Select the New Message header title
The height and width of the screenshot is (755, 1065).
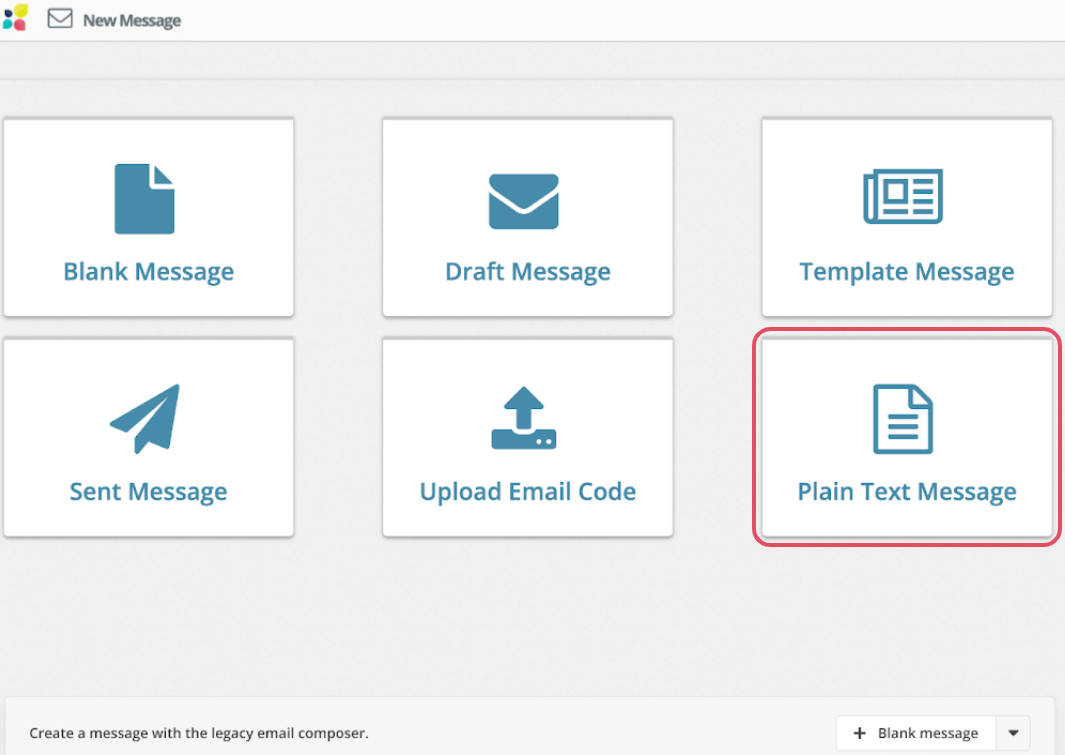(x=132, y=20)
